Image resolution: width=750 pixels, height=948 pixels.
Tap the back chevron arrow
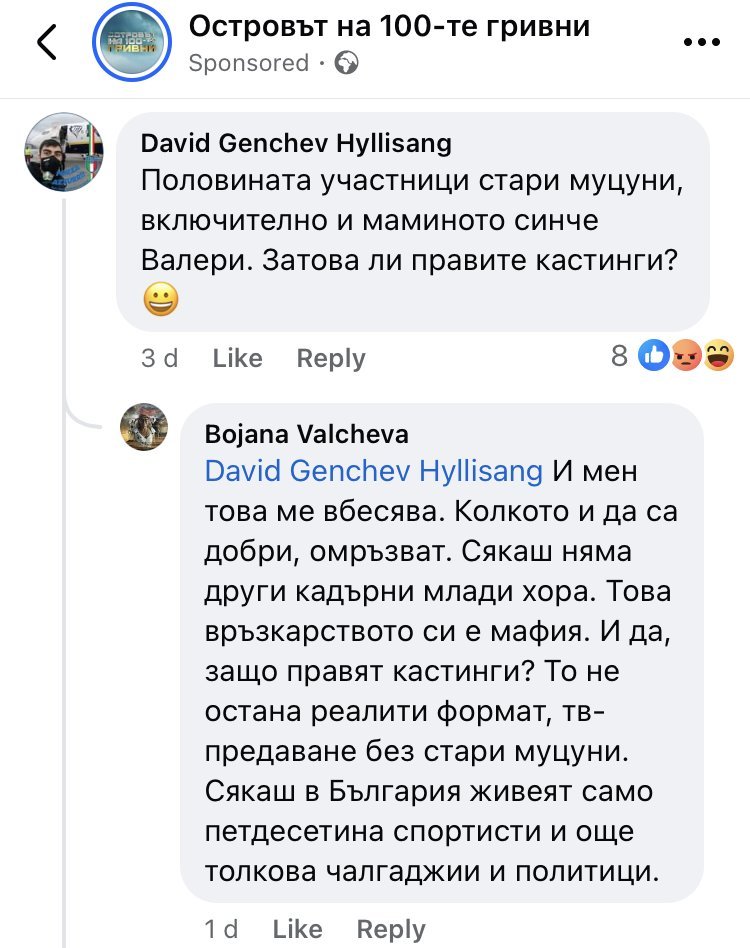[46, 43]
